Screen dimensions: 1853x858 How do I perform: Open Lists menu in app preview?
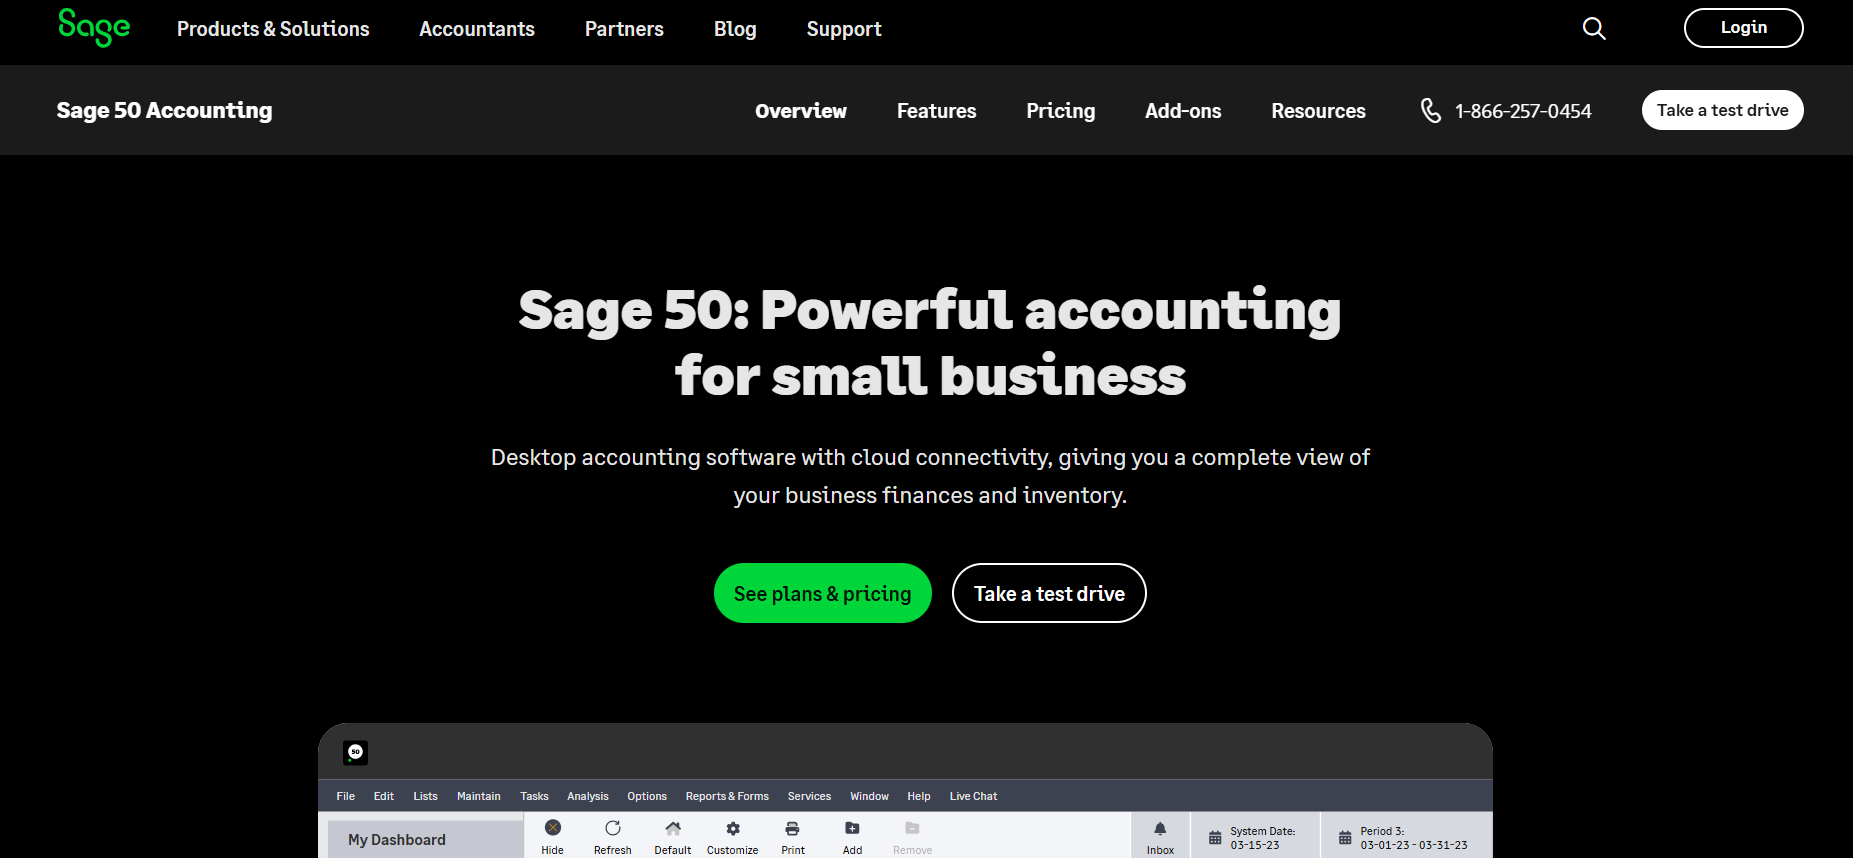pyautogui.click(x=425, y=796)
